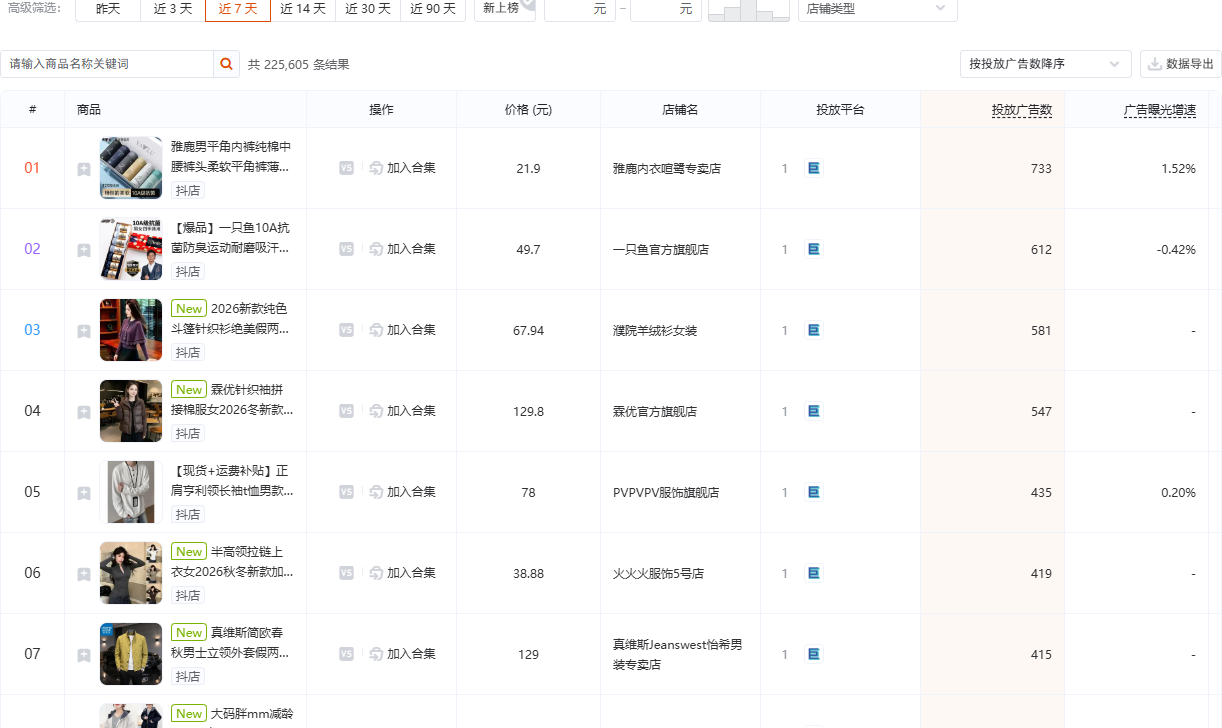
Task: Click VS compare icon for price 67.94 row
Action: [346, 330]
